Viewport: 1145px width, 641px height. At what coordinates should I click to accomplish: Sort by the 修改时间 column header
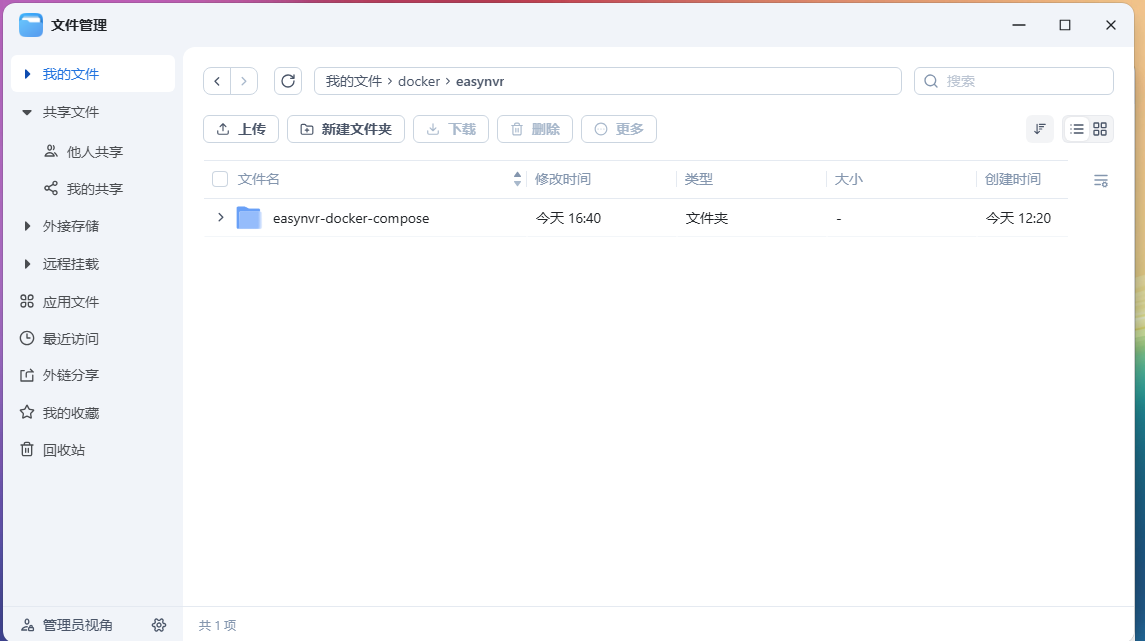pos(563,179)
